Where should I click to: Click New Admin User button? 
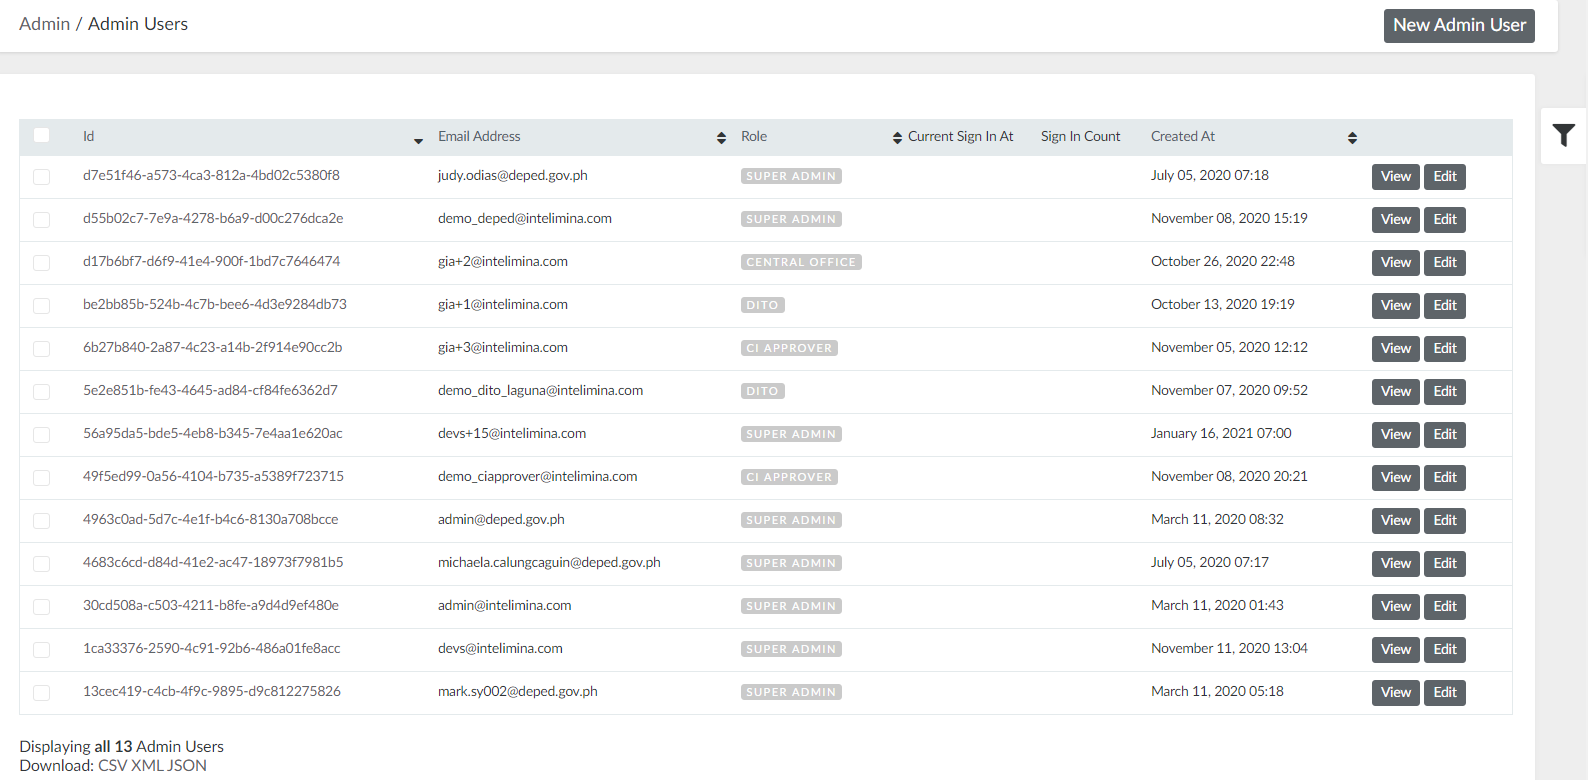coord(1459,25)
